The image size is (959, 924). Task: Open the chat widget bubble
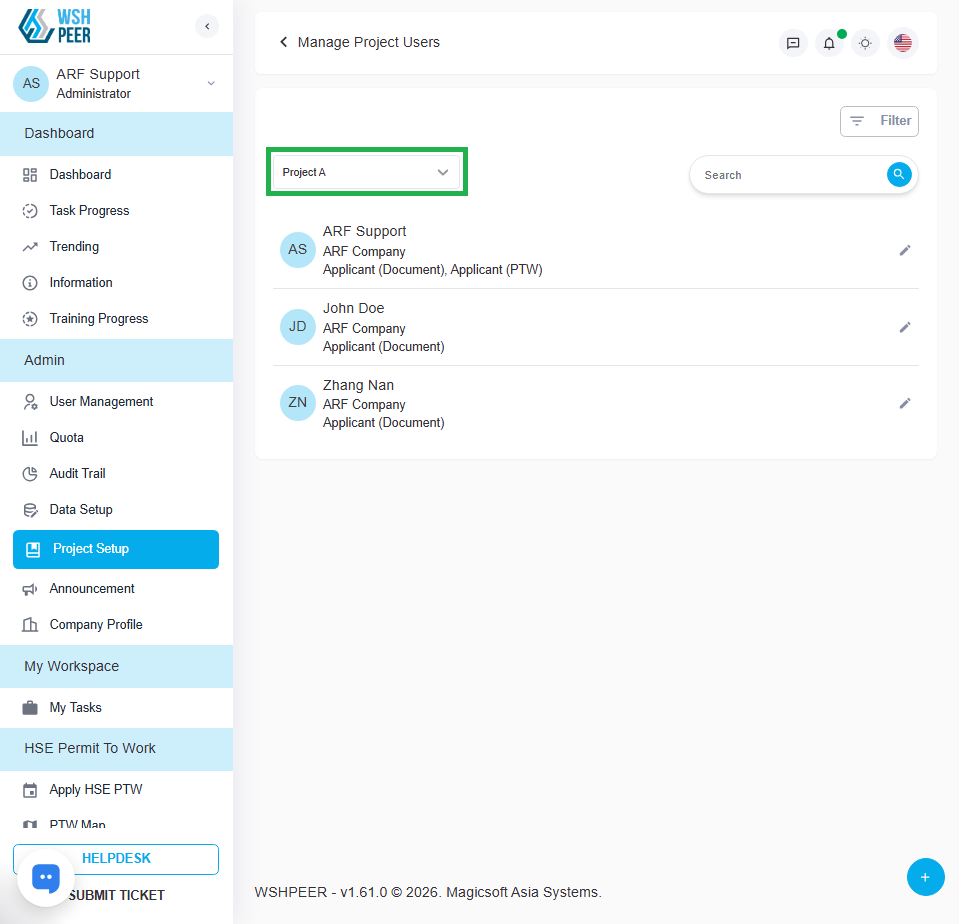[x=46, y=878]
